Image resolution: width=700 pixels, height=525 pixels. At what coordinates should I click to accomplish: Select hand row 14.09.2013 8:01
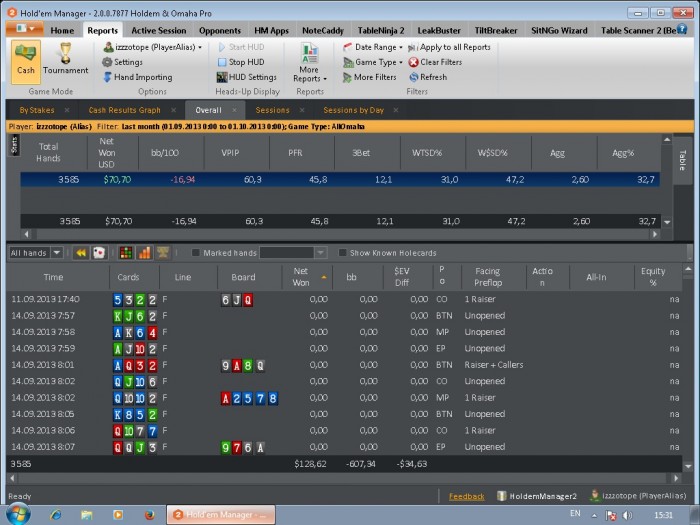click(344, 365)
